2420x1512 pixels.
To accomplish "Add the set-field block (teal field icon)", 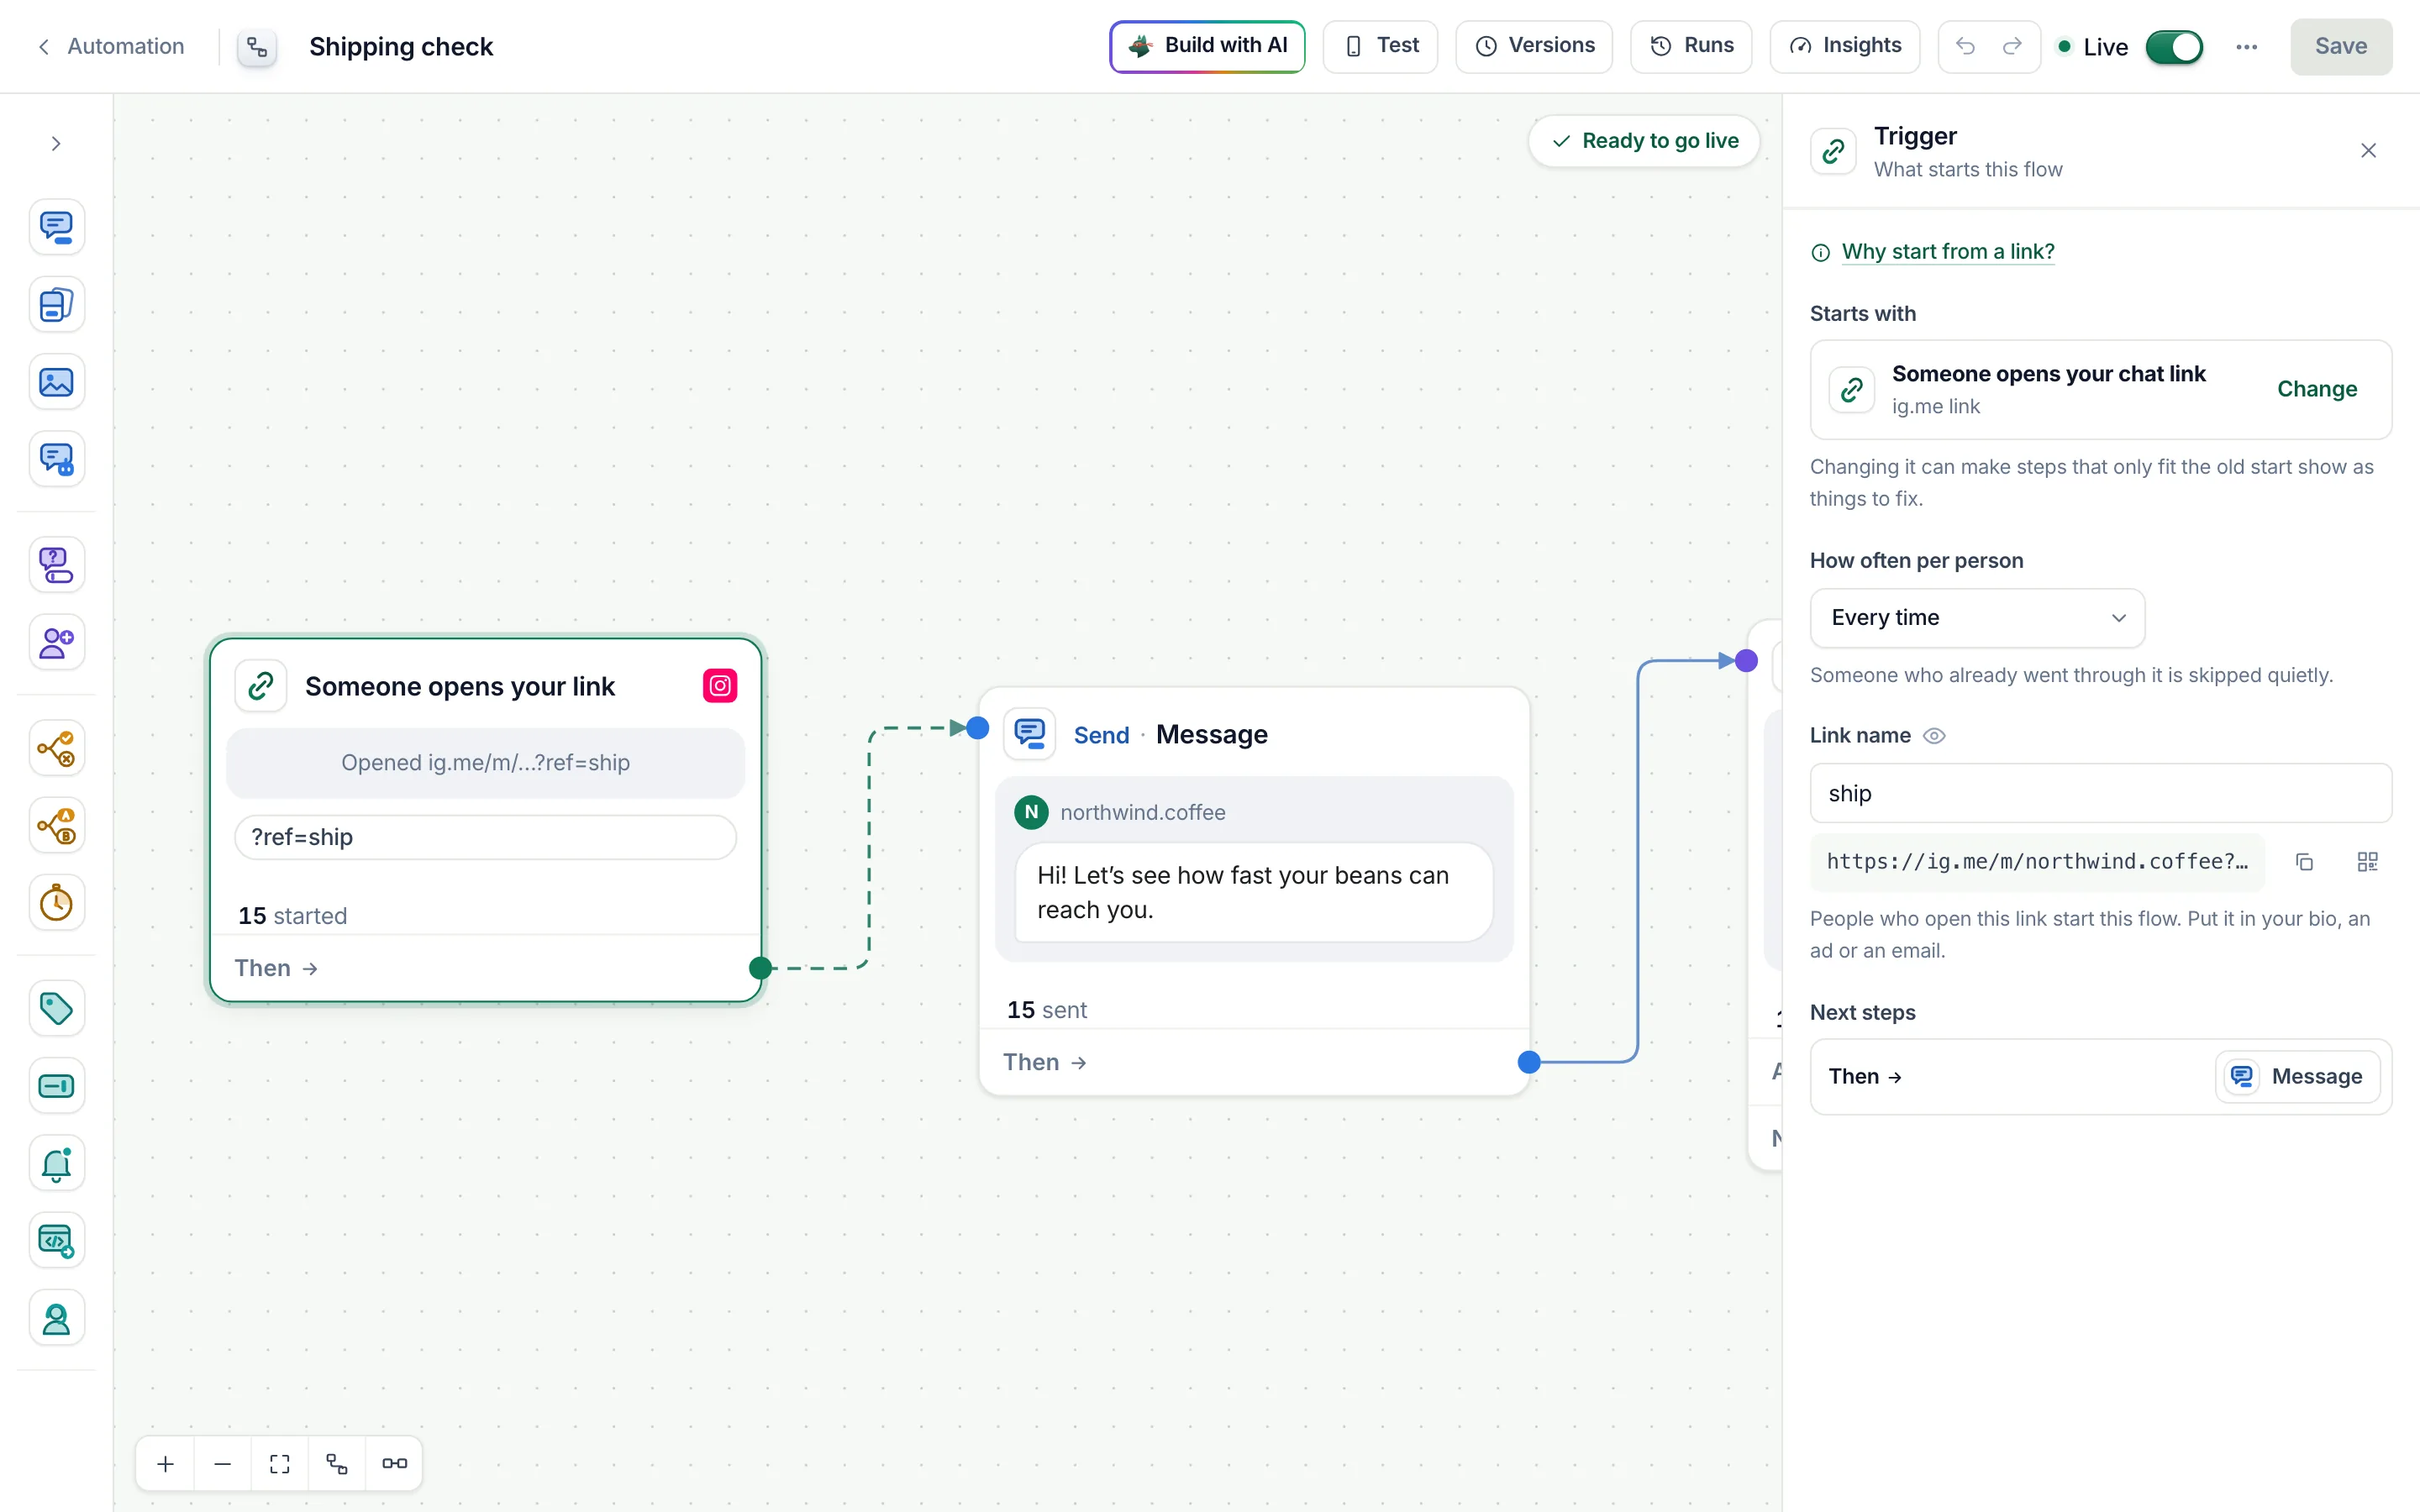I will click(x=56, y=1086).
